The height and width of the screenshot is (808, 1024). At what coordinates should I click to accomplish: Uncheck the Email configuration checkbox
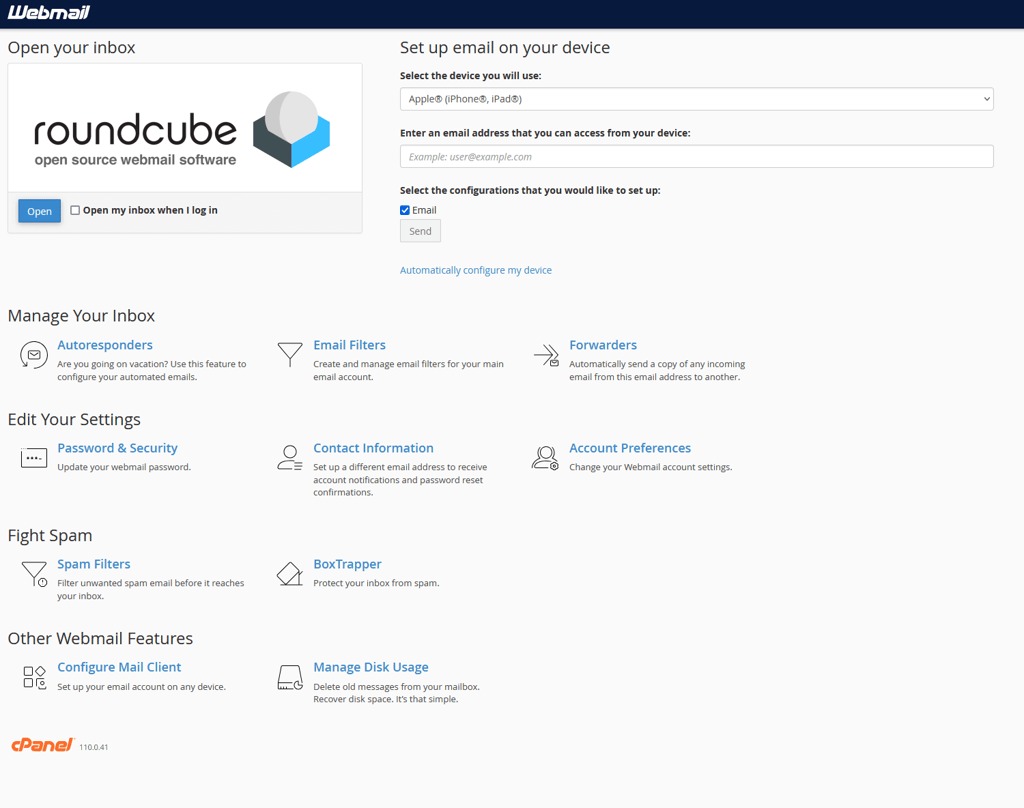tap(405, 210)
